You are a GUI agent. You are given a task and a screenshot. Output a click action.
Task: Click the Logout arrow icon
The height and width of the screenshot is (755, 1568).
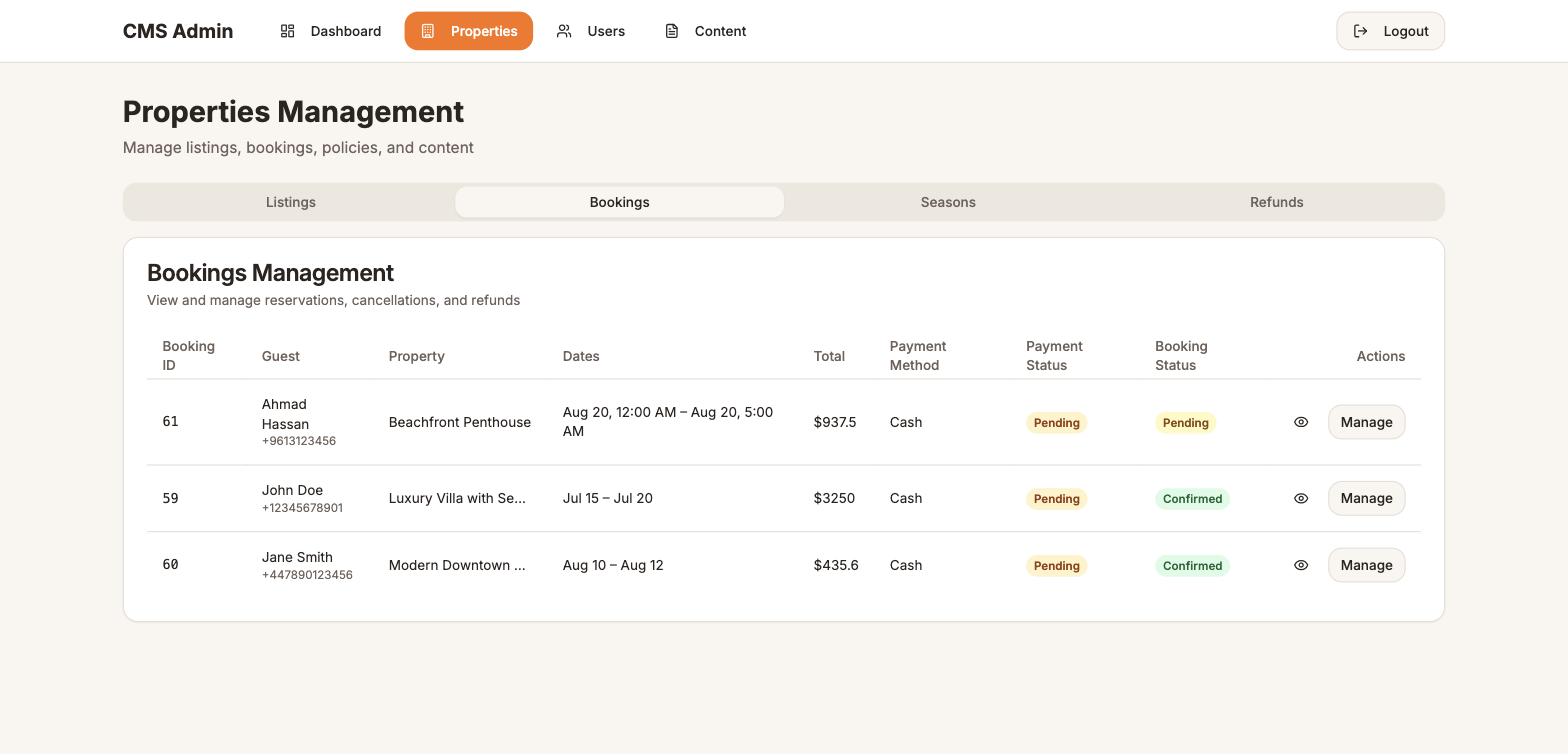pyautogui.click(x=1360, y=31)
